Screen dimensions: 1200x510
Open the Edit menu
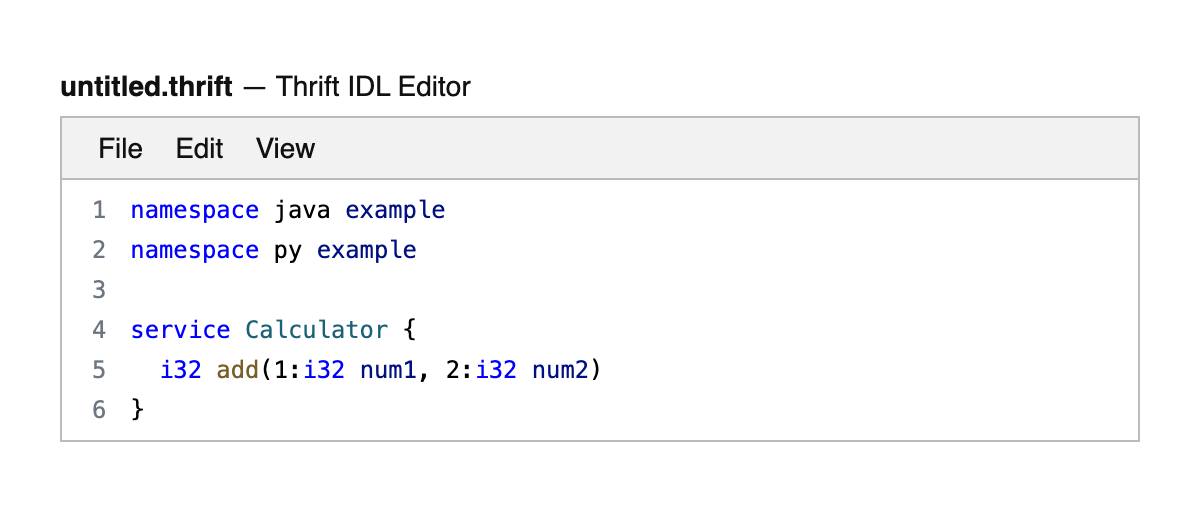[x=199, y=149]
